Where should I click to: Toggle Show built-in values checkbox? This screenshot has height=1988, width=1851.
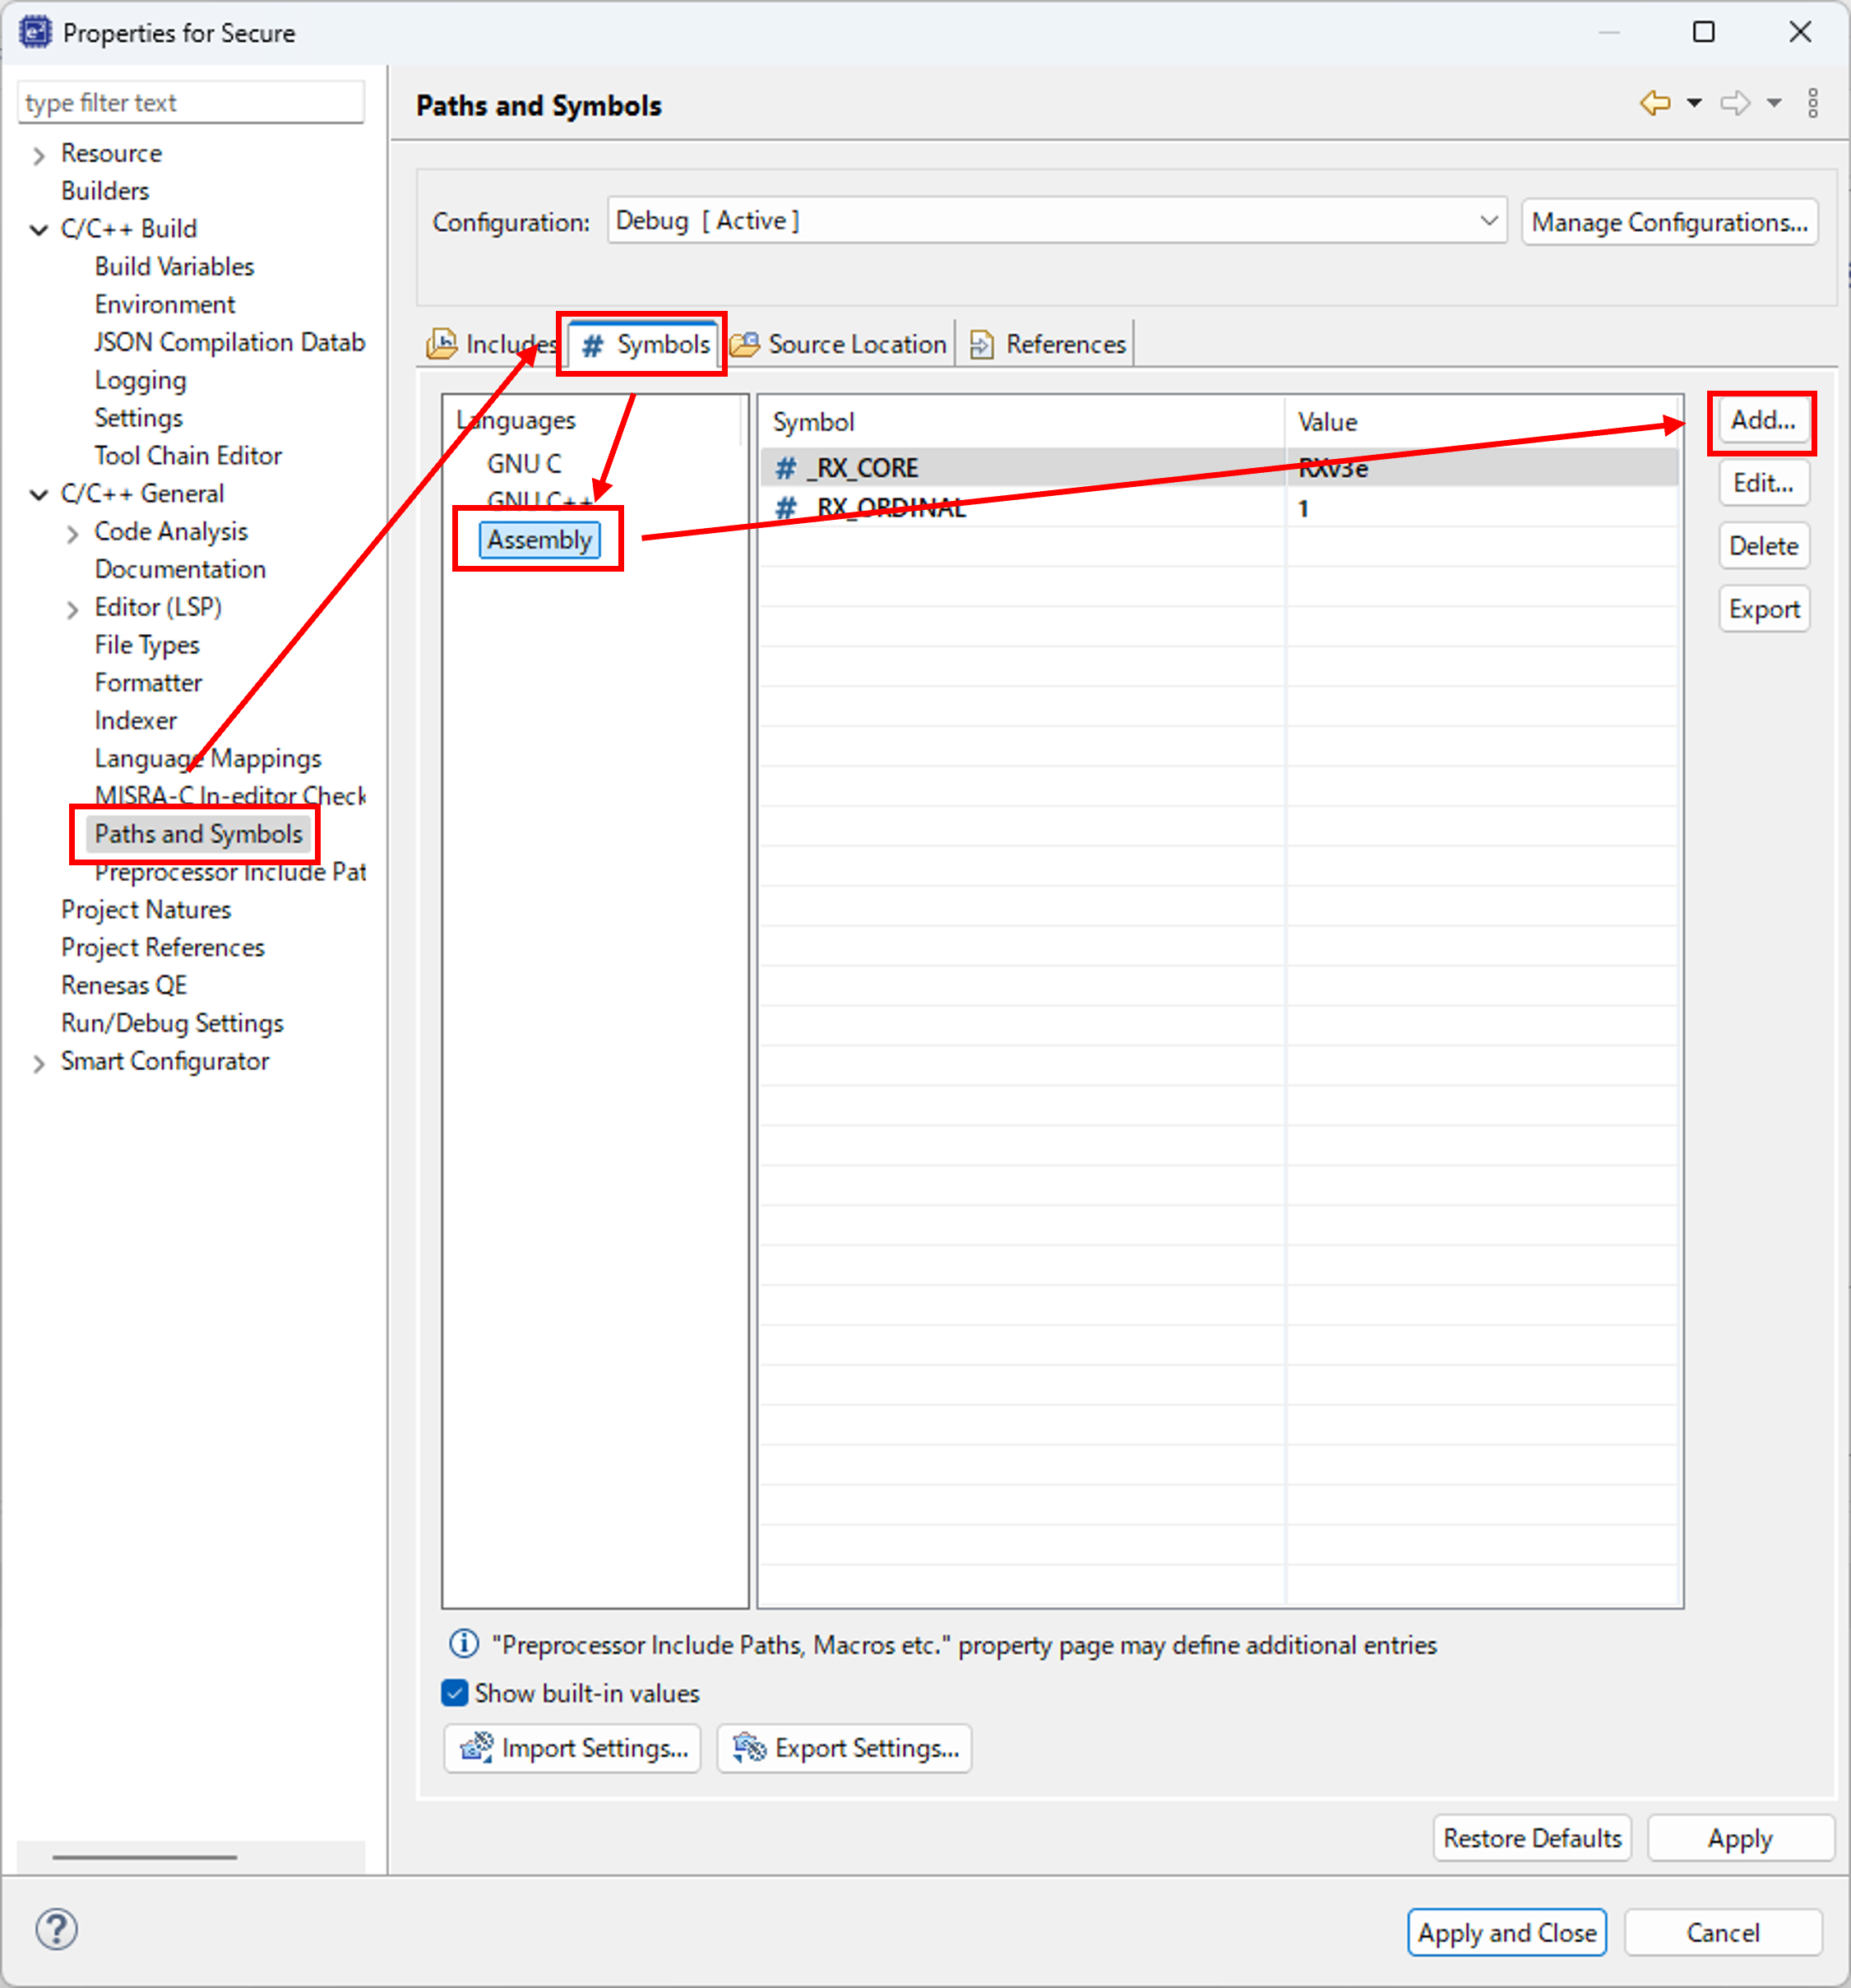pyautogui.click(x=455, y=1693)
